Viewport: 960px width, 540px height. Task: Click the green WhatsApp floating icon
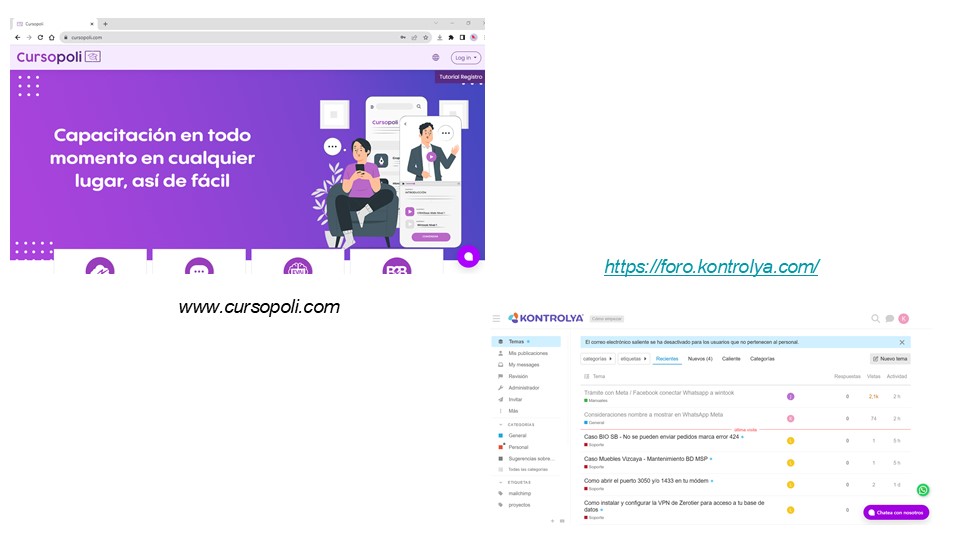(x=923, y=490)
